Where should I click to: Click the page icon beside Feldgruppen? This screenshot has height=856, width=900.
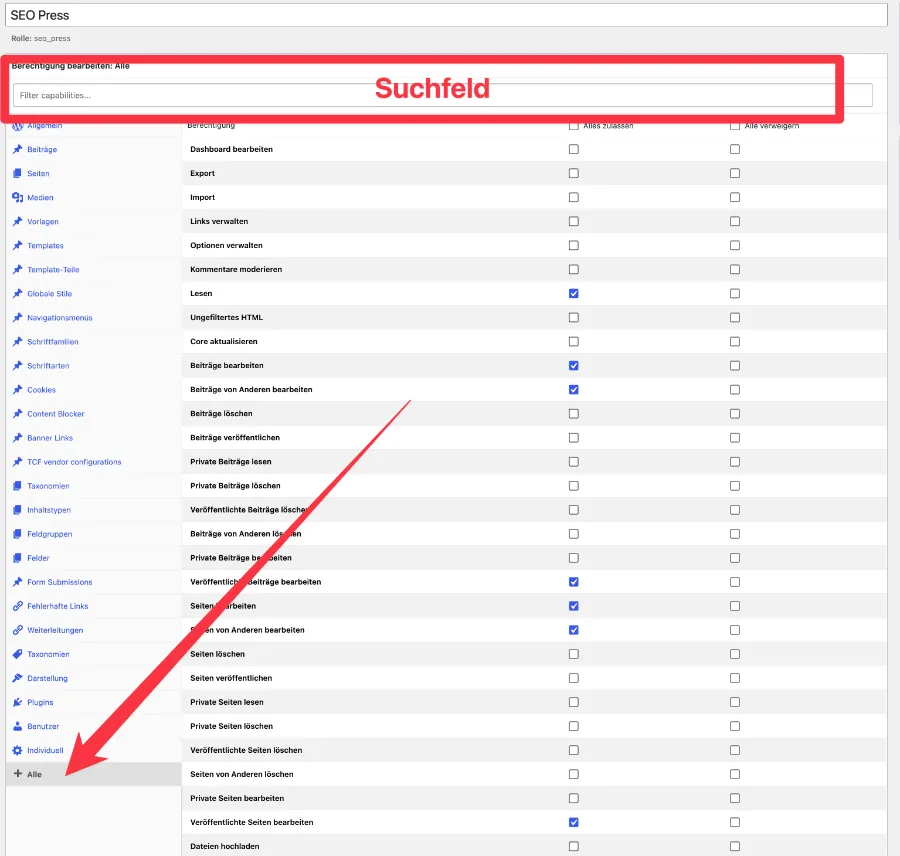point(17,534)
